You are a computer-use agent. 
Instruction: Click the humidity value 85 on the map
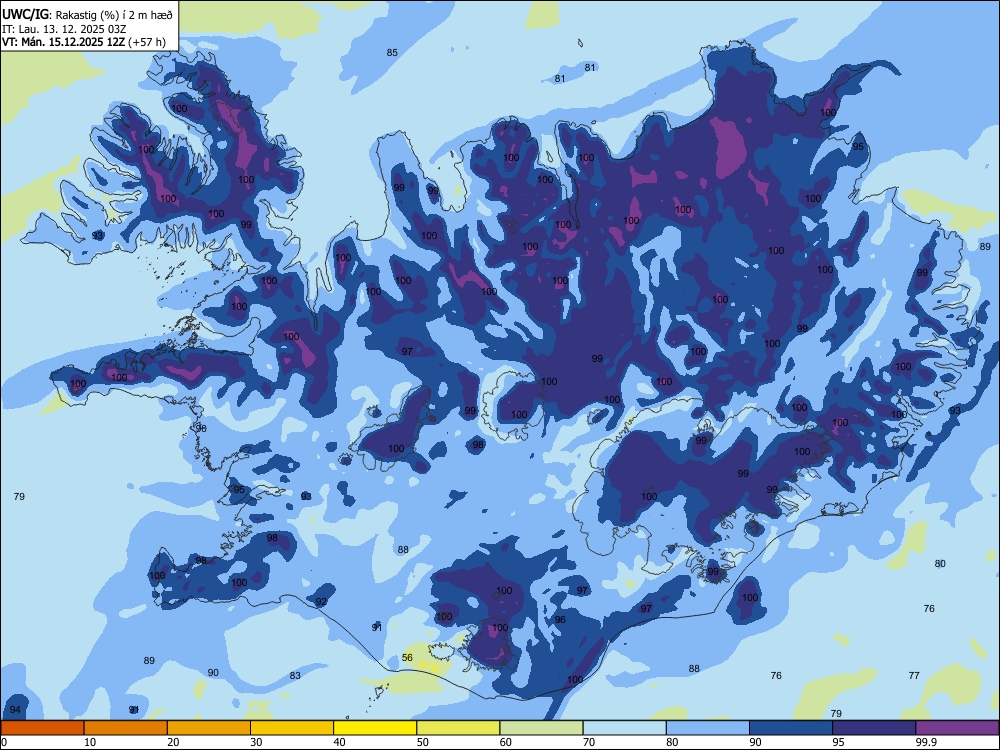point(392,52)
